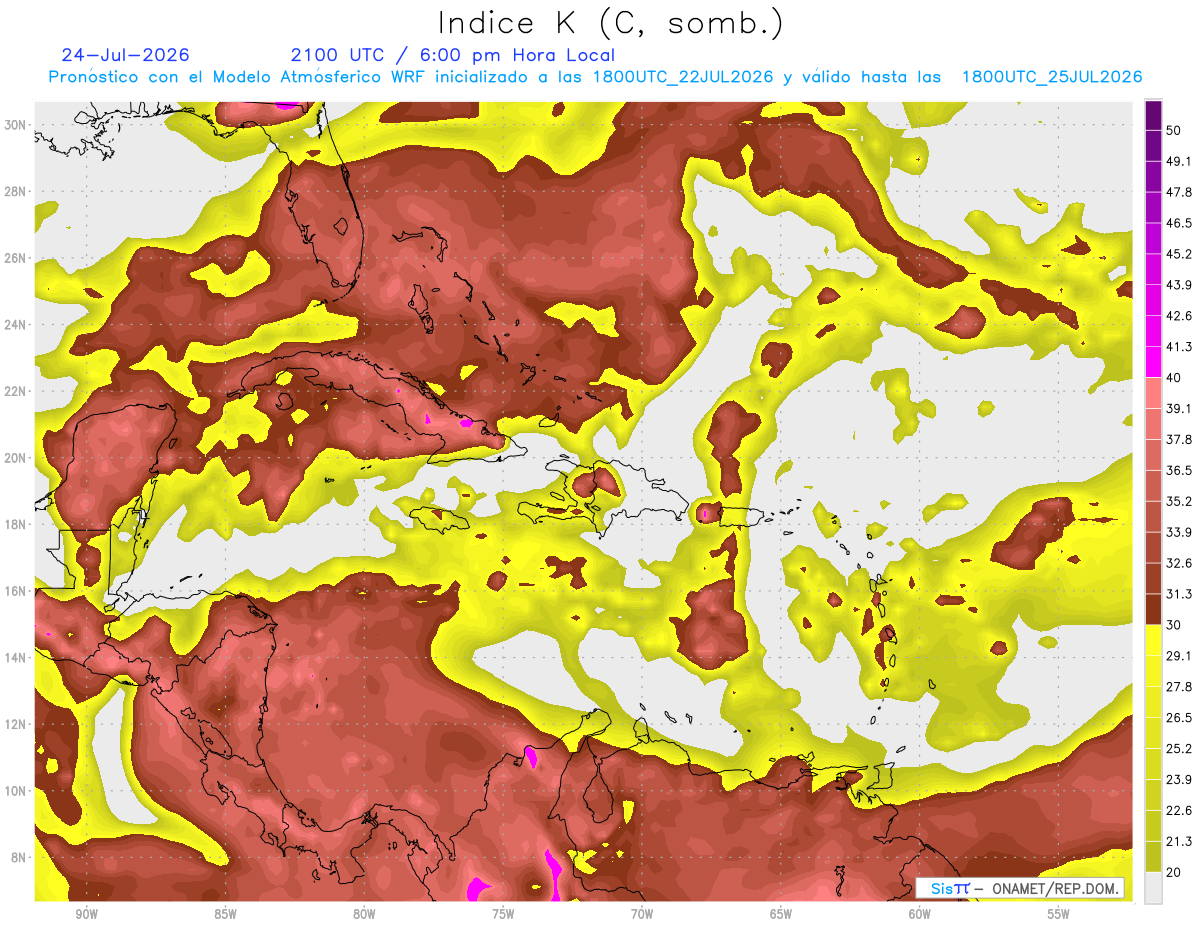Click the '16N' latitude label
This screenshot has height=927, width=1200.
tap(17, 591)
